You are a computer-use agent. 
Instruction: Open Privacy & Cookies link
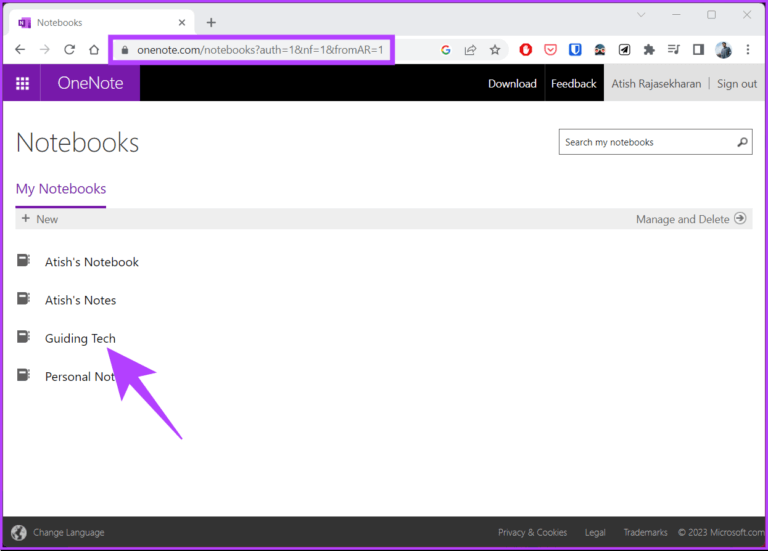[532, 532]
